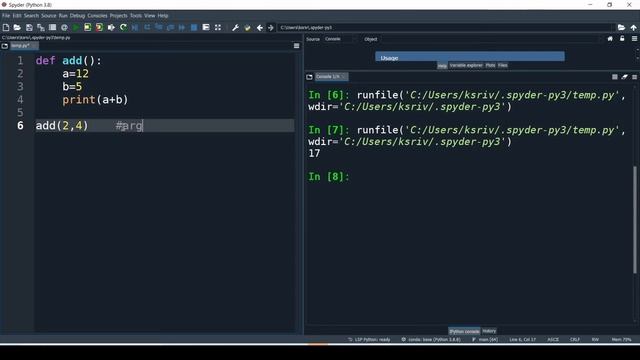Open the View menu

pos(149,16)
